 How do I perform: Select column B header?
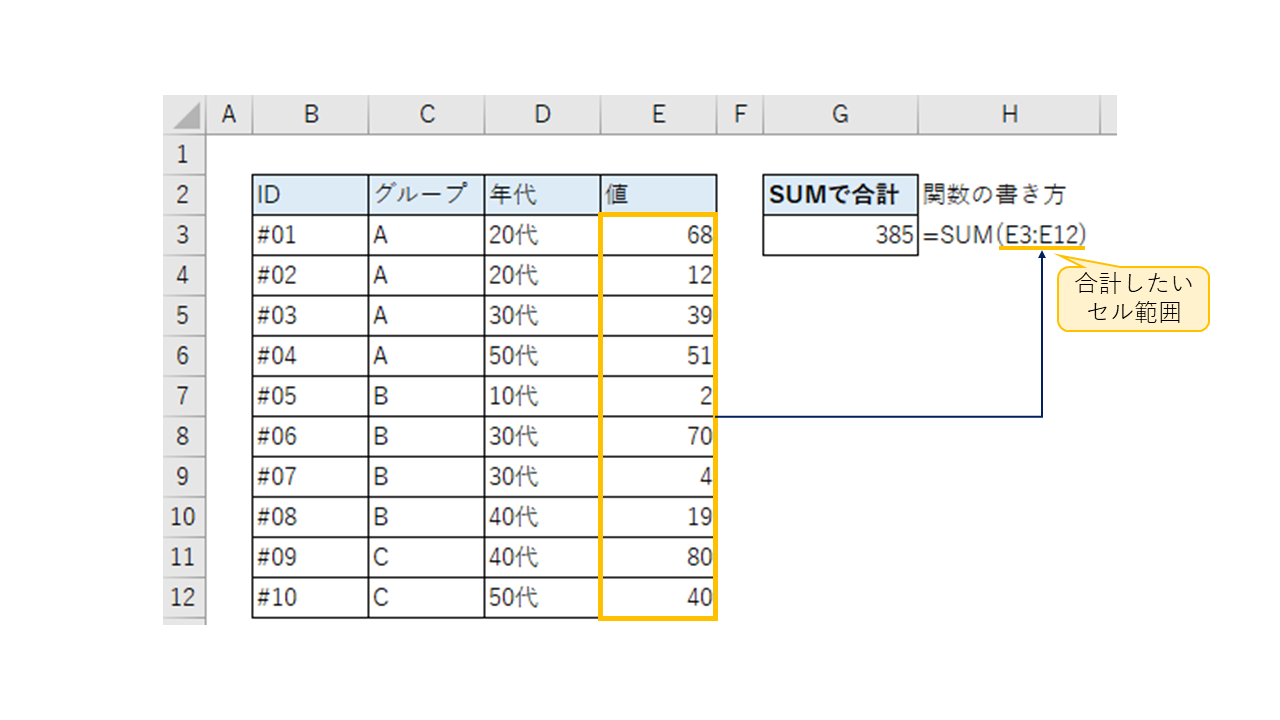(x=311, y=115)
